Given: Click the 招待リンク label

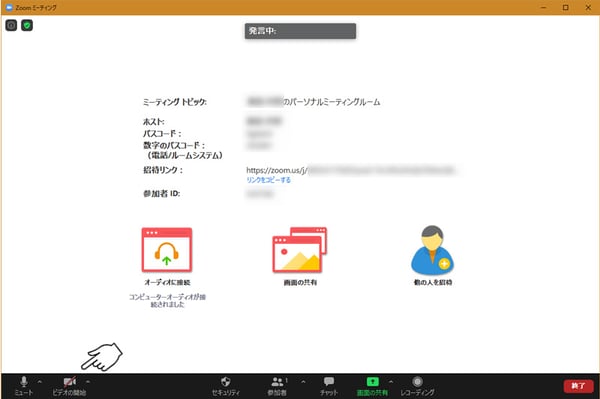Looking at the screenshot, I should point(163,170).
